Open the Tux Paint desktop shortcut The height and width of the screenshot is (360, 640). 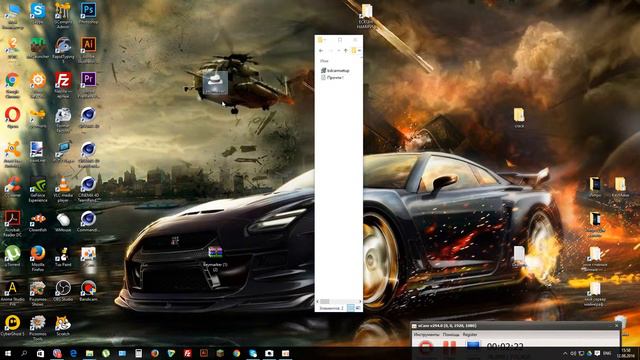tap(63, 256)
